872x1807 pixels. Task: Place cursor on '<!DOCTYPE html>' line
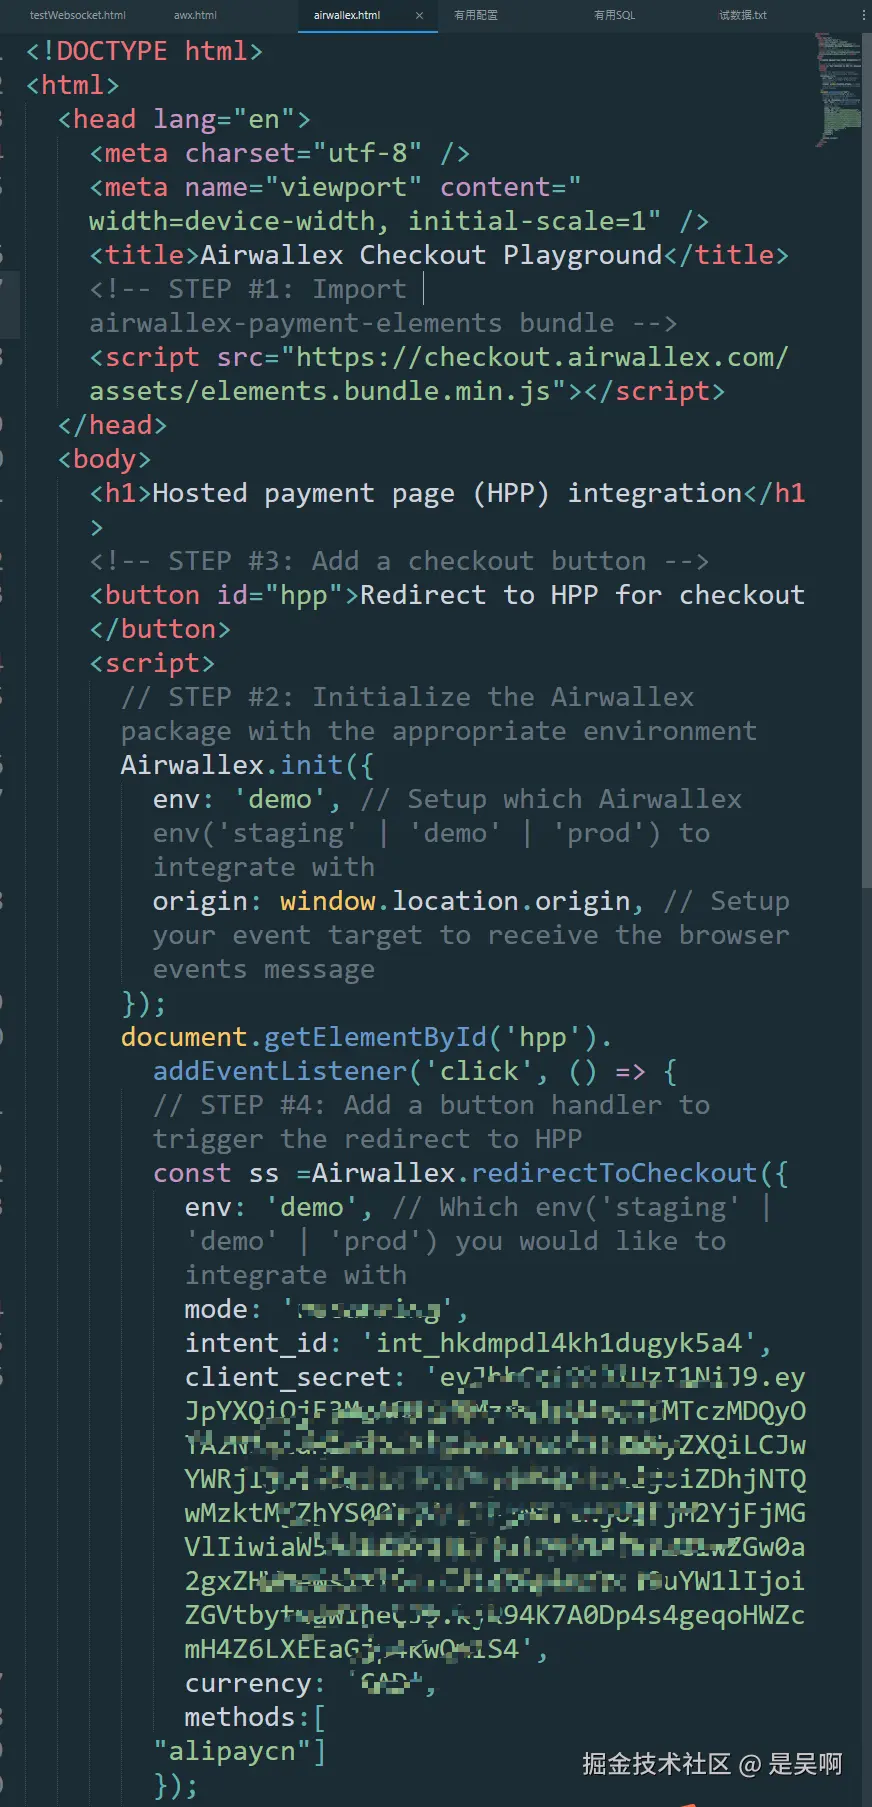click(x=144, y=51)
